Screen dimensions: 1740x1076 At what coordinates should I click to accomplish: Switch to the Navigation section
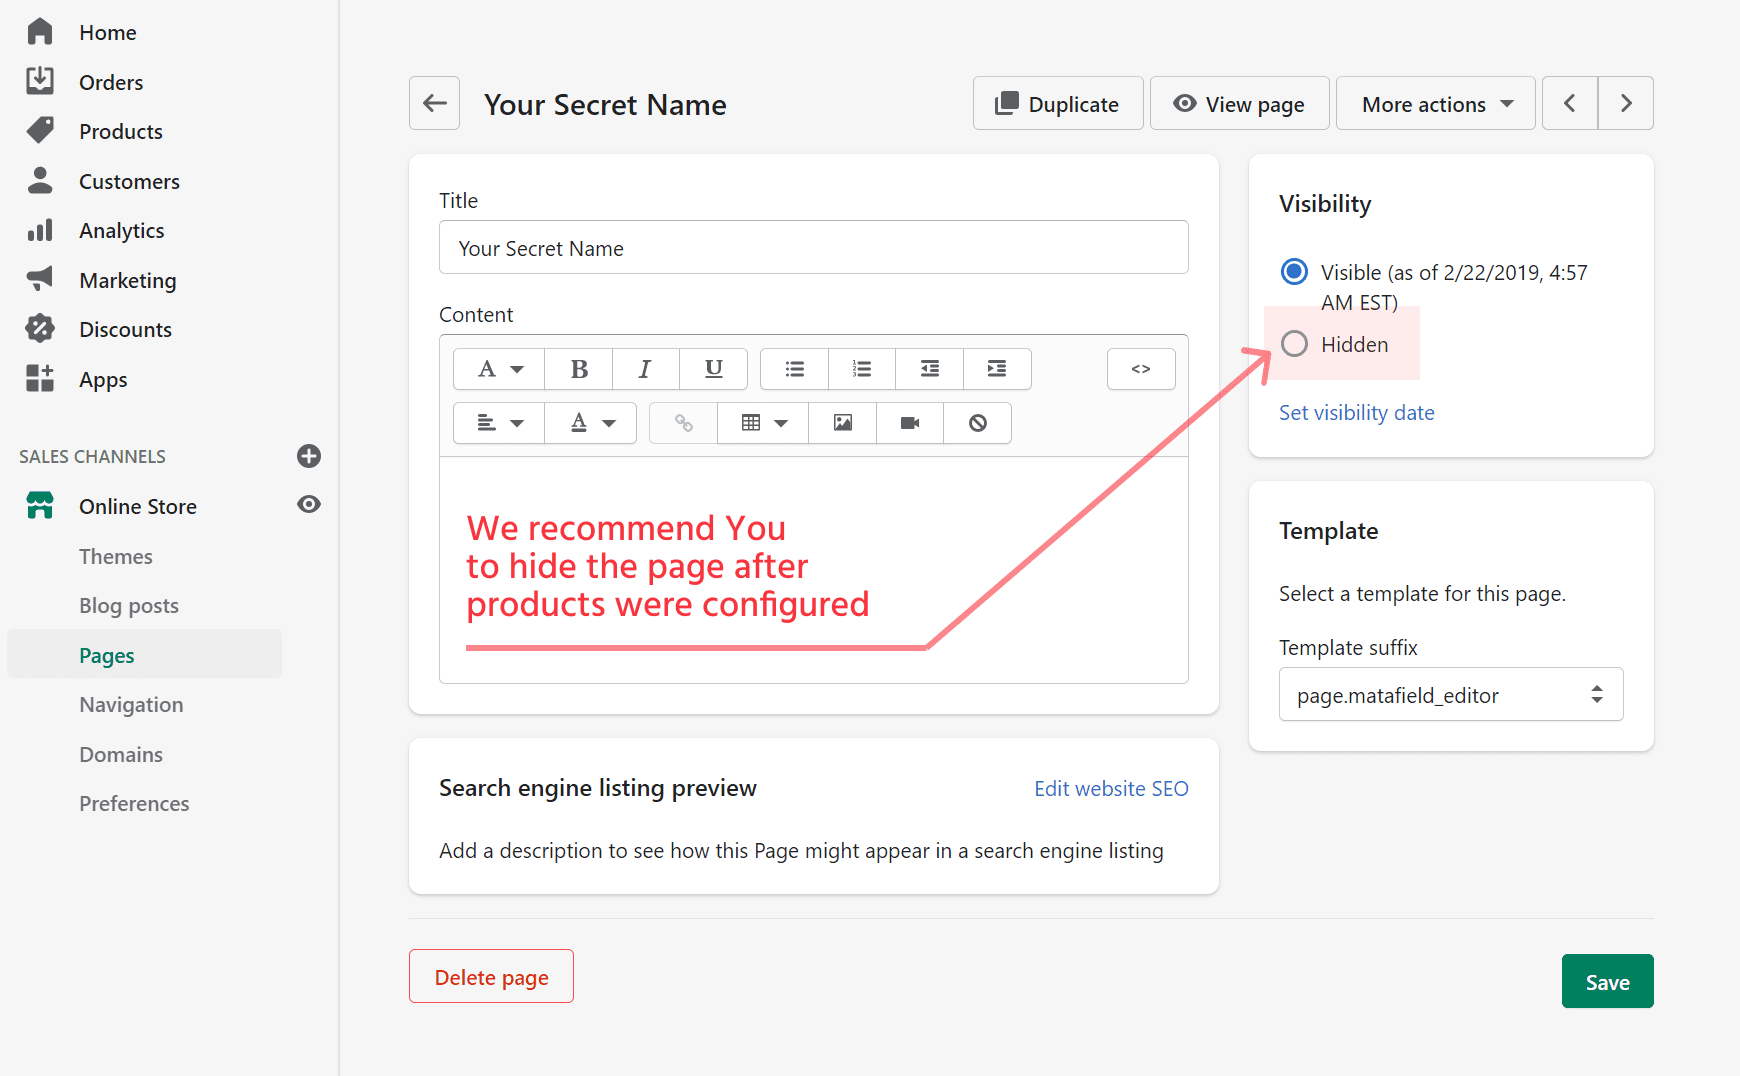coord(131,704)
